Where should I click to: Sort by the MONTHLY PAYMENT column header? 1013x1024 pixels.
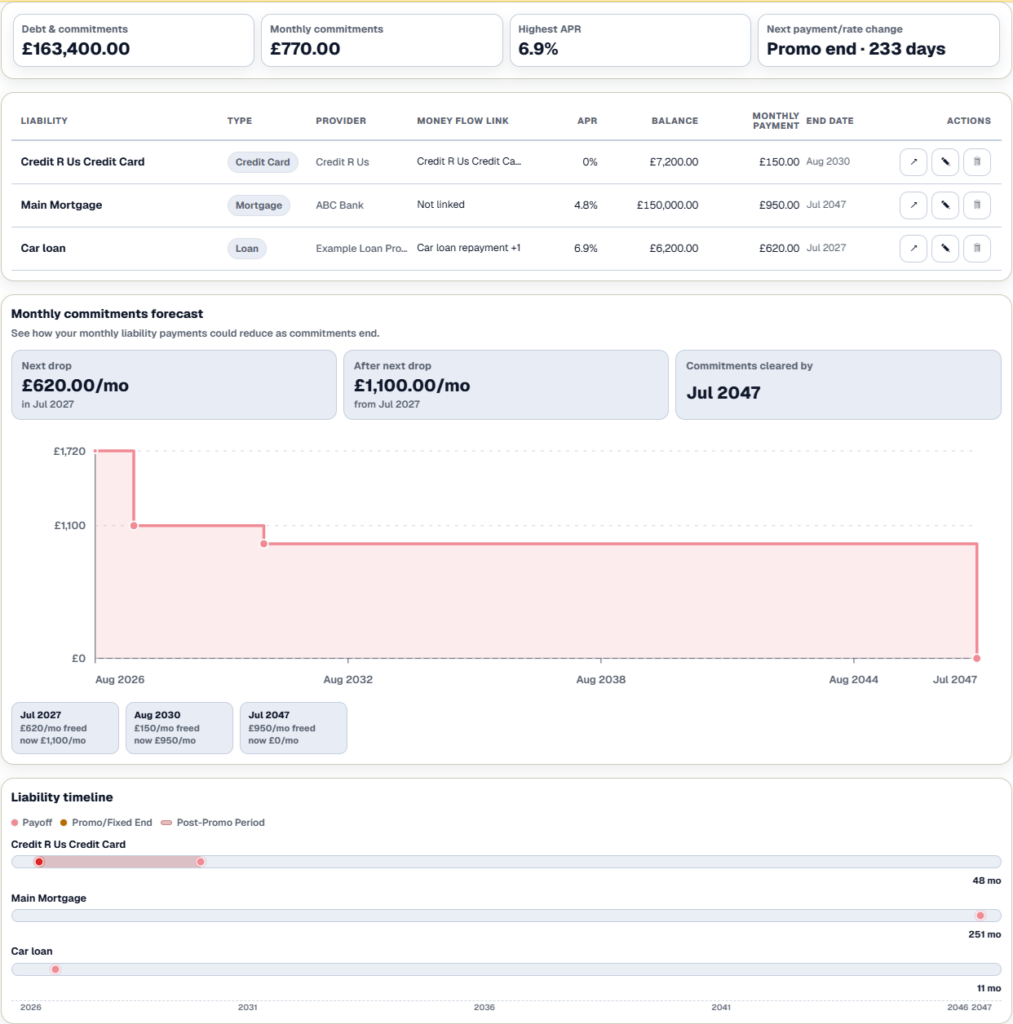pyautogui.click(x=776, y=121)
